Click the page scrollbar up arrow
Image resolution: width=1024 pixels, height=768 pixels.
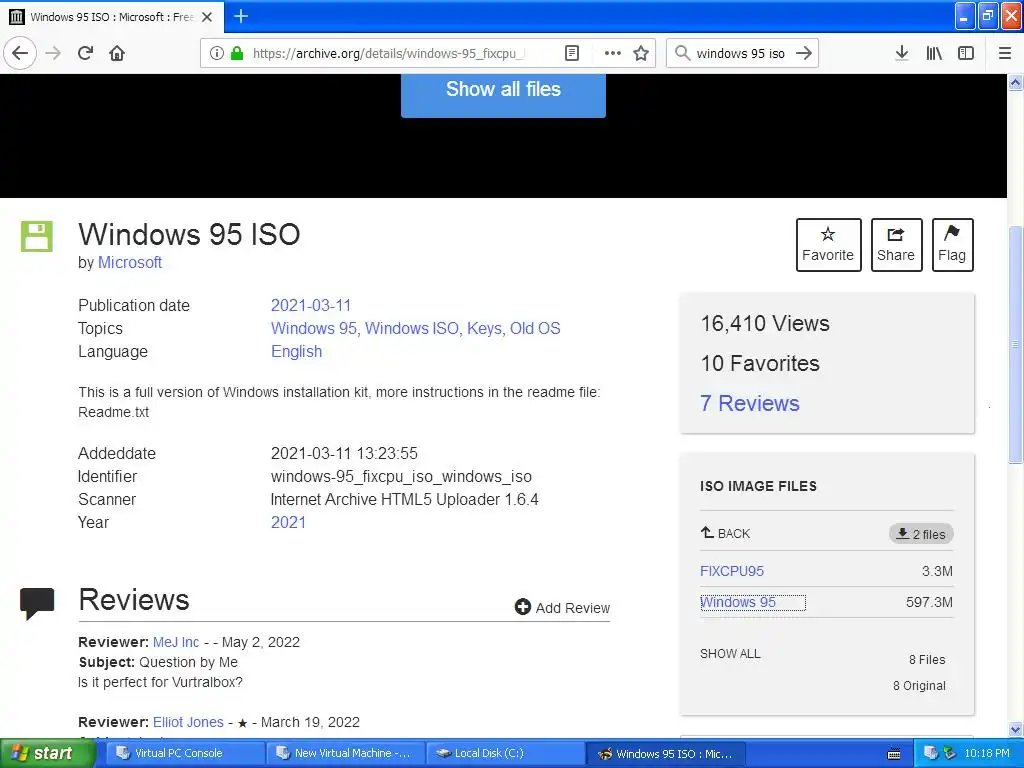pyautogui.click(x=1016, y=82)
